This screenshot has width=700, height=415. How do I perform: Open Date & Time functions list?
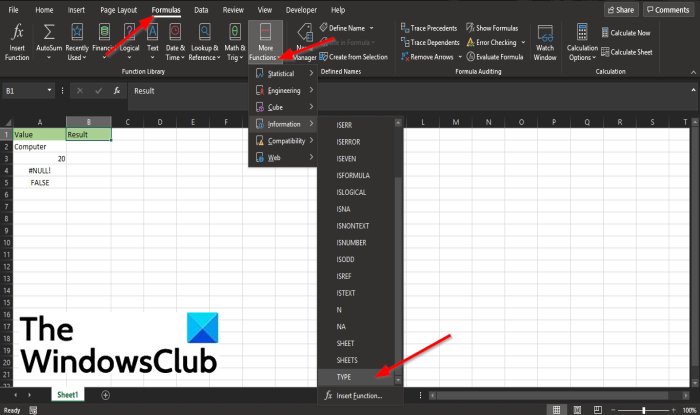(x=175, y=42)
